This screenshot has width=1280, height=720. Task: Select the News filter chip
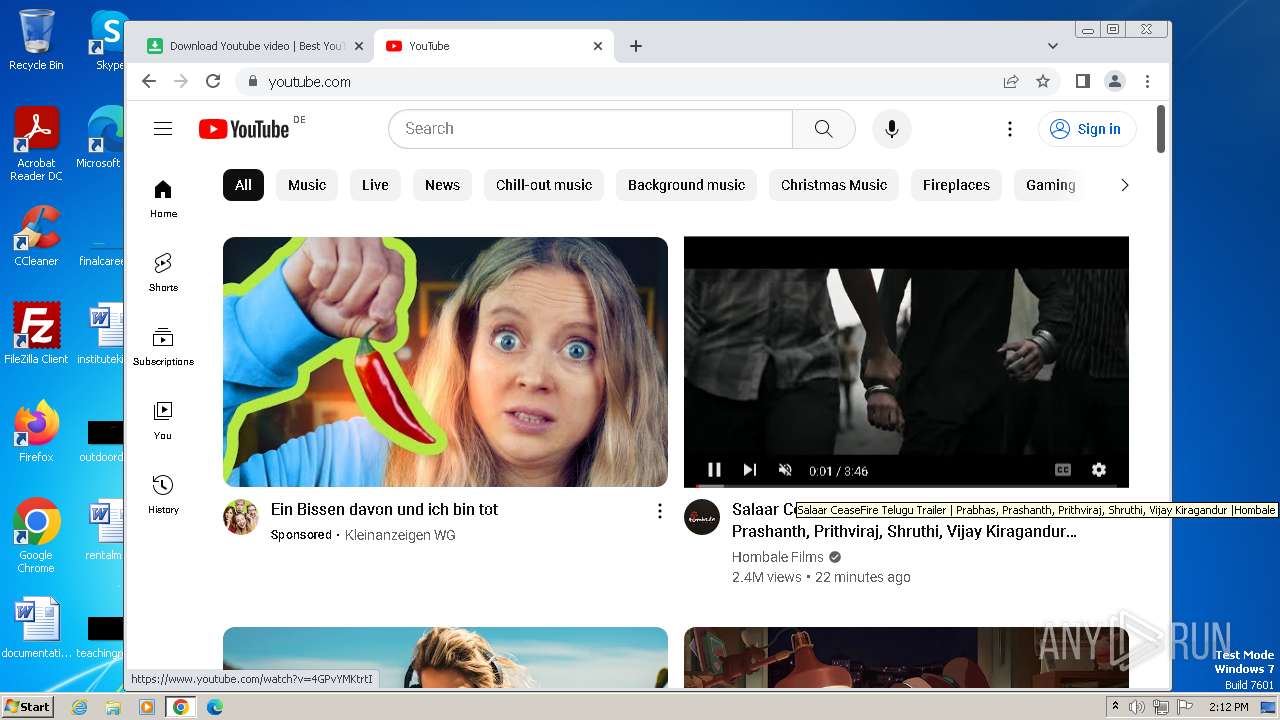point(442,185)
